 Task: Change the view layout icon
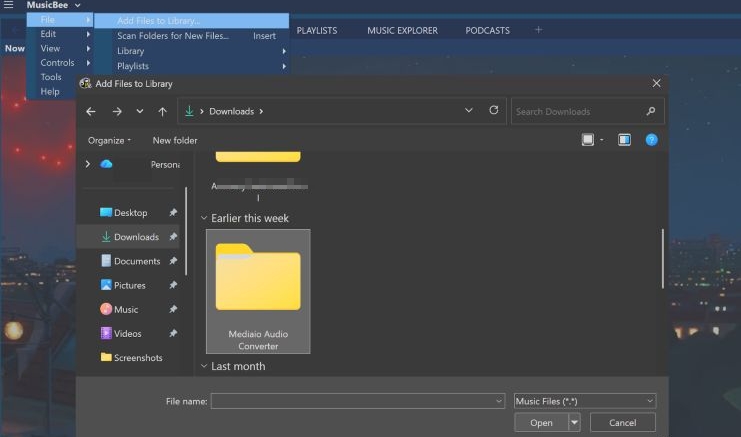(x=587, y=140)
